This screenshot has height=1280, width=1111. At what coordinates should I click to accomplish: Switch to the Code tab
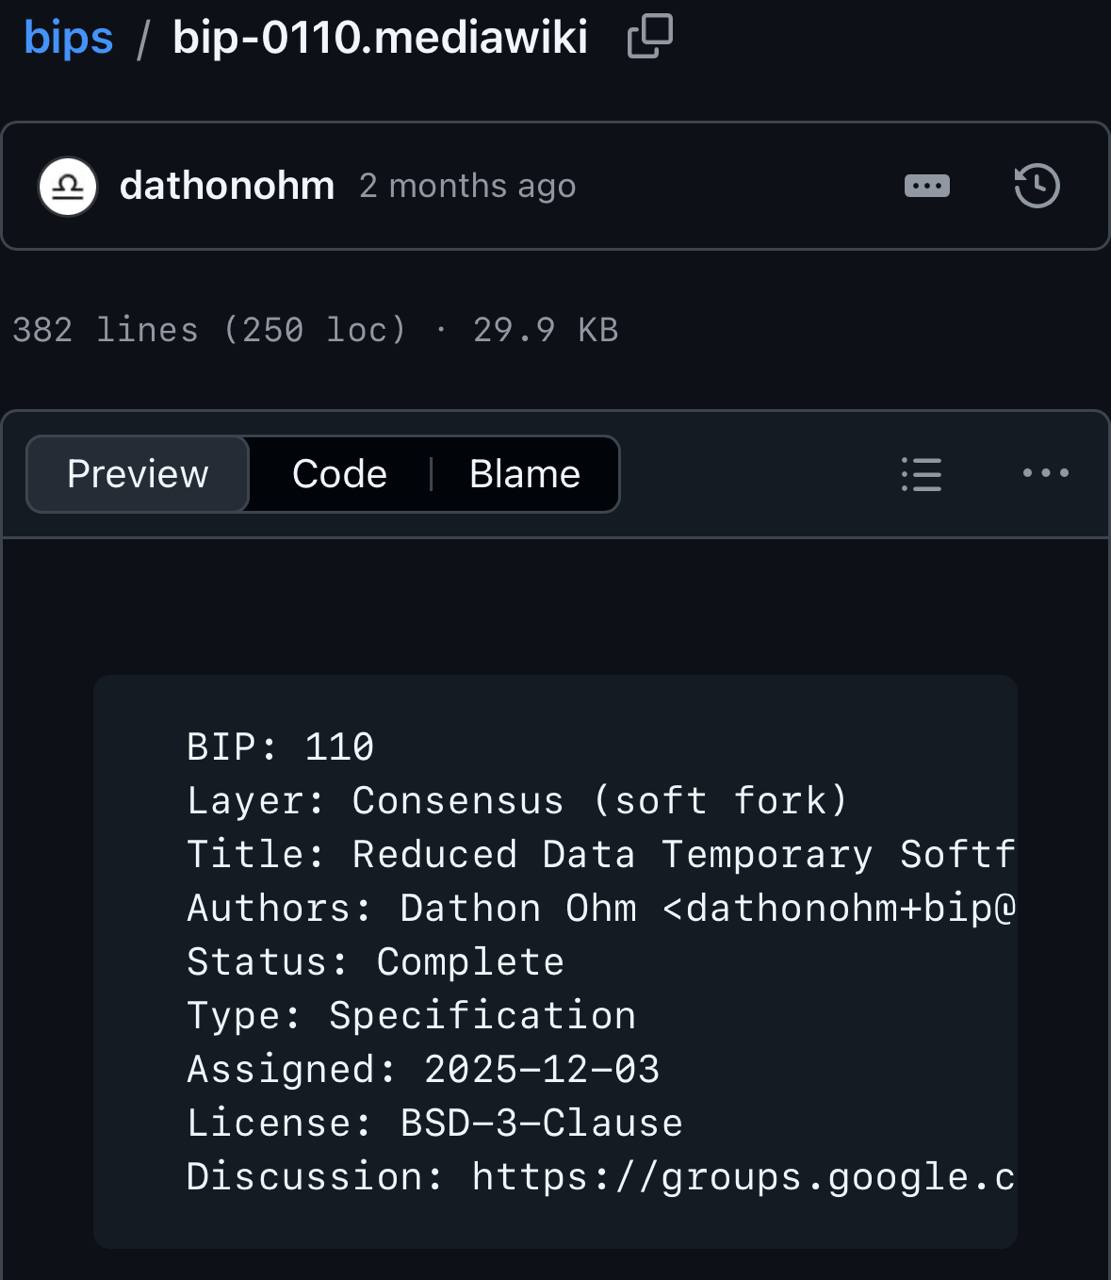click(x=339, y=474)
